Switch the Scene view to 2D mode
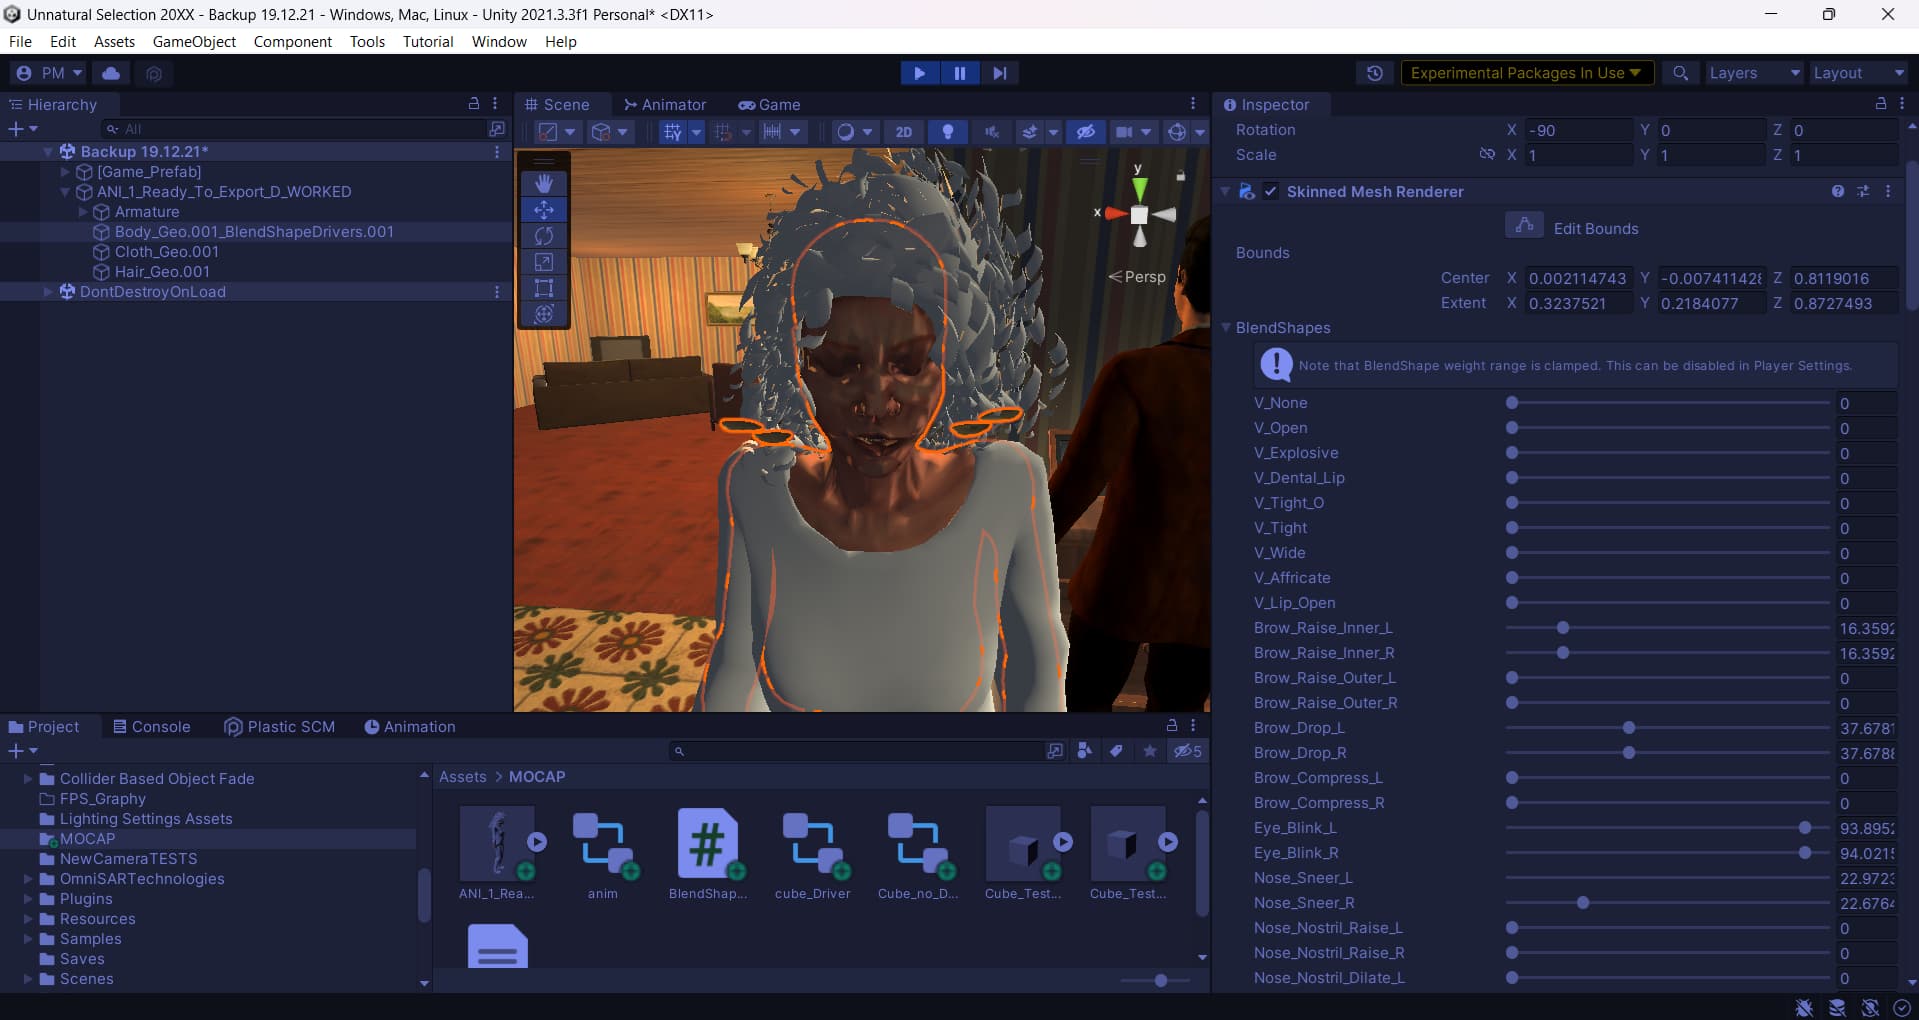1919x1020 pixels. point(903,131)
